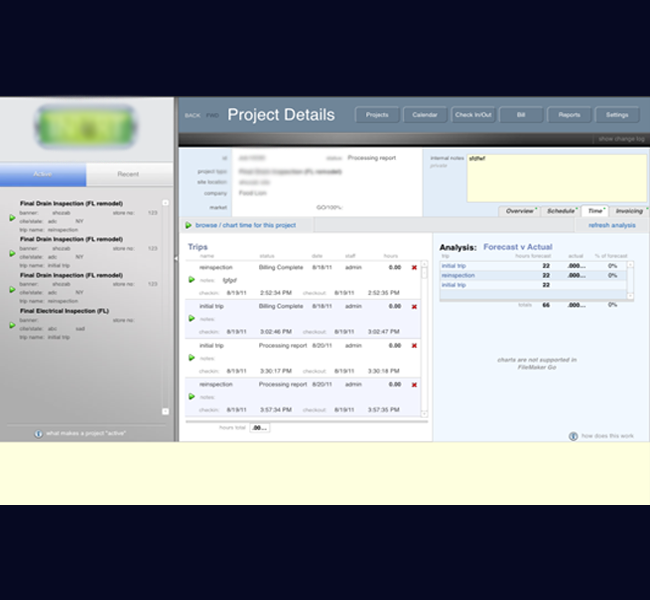
Task: Delete the 8/18/11 reinspection trip with the red X
Action: [414, 268]
